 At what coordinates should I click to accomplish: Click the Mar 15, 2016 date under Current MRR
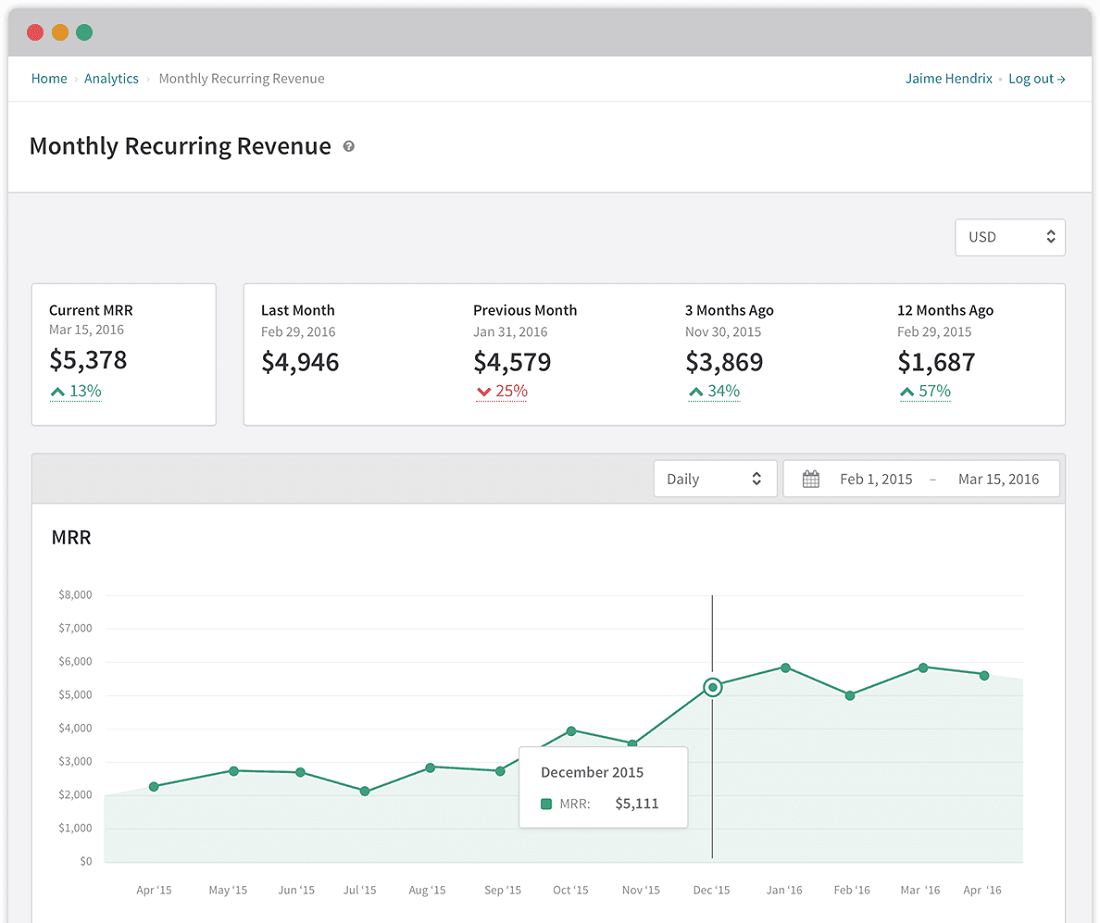click(x=86, y=330)
